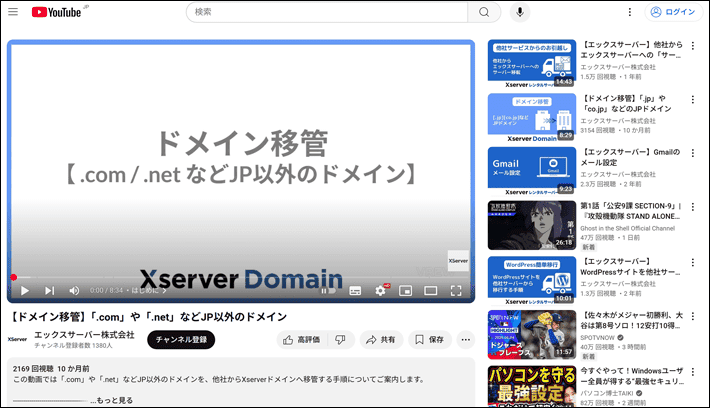The image size is (710, 408).
Task: Click the チャンネル登録 subscribe button
Action: 181,340
